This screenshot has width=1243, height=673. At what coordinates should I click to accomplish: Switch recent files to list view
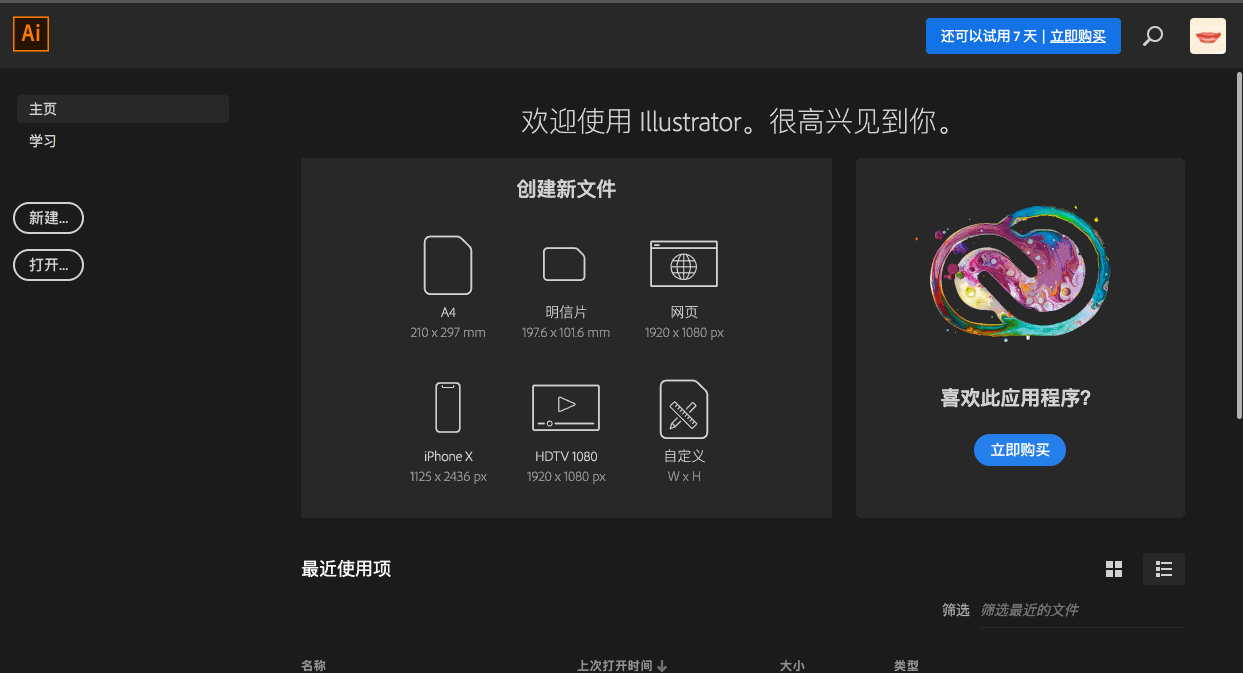1164,569
